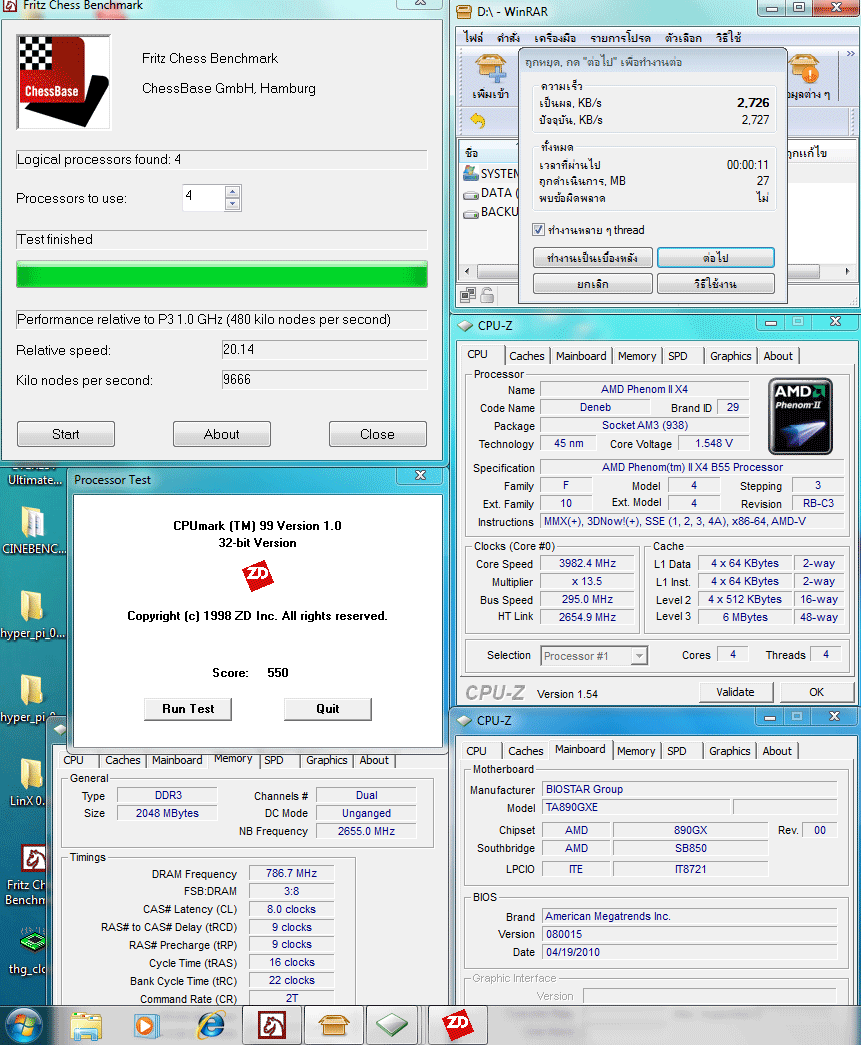Click the Core Speed value 3982.4 MHz

(587, 564)
